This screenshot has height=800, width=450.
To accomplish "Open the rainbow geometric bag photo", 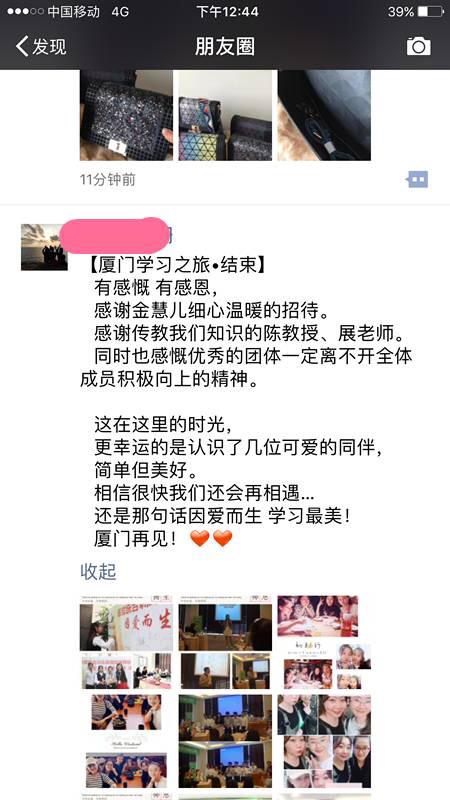I will click(225, 115).
